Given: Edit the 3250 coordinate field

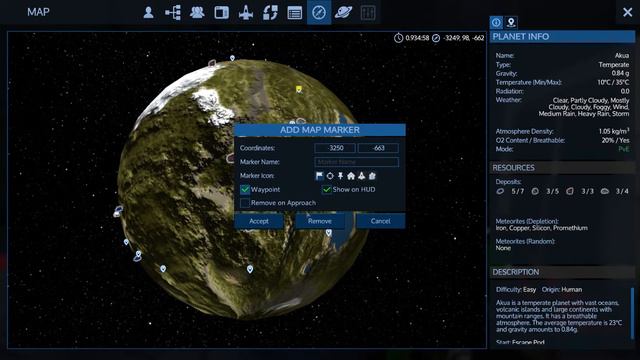Looking at the screenshot, I should 335,148.
